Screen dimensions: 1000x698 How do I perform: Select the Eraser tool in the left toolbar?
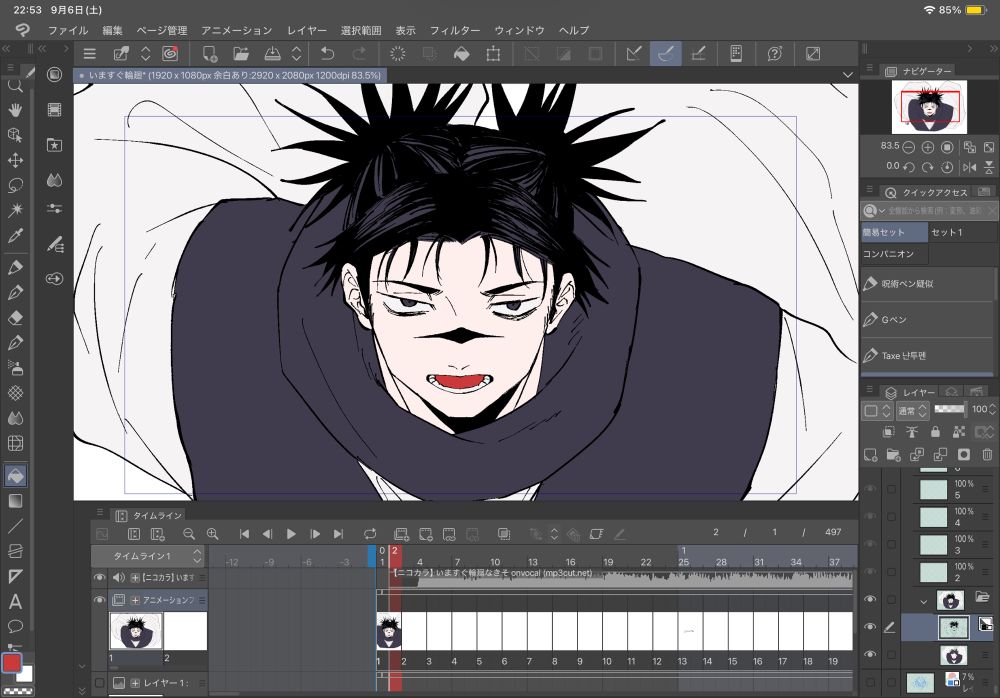click(x=16, y=317)
